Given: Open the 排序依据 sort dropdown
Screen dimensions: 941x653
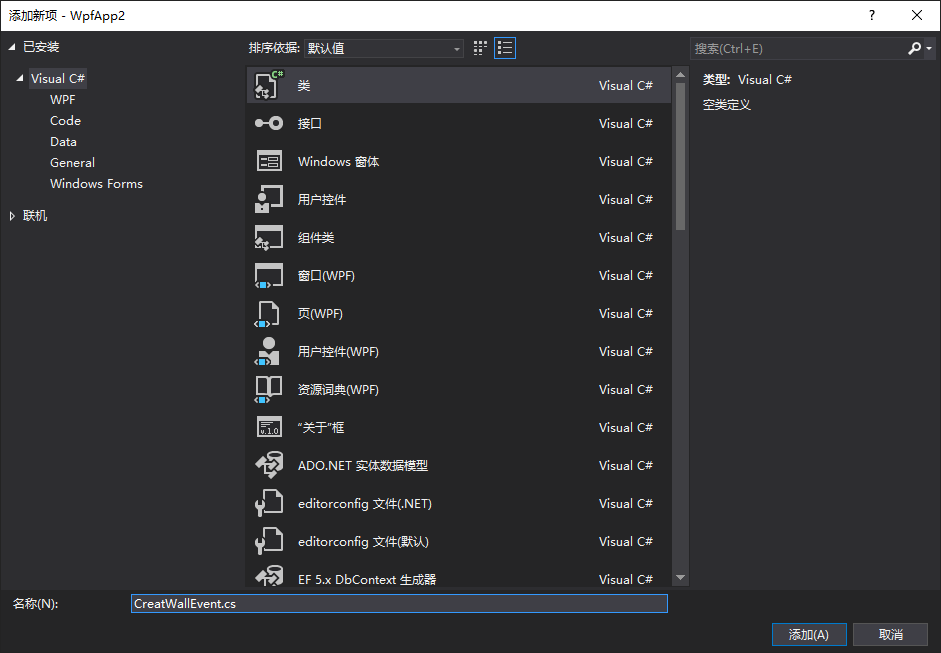Looking at the screenshot, I should click(x=383, y=48).
